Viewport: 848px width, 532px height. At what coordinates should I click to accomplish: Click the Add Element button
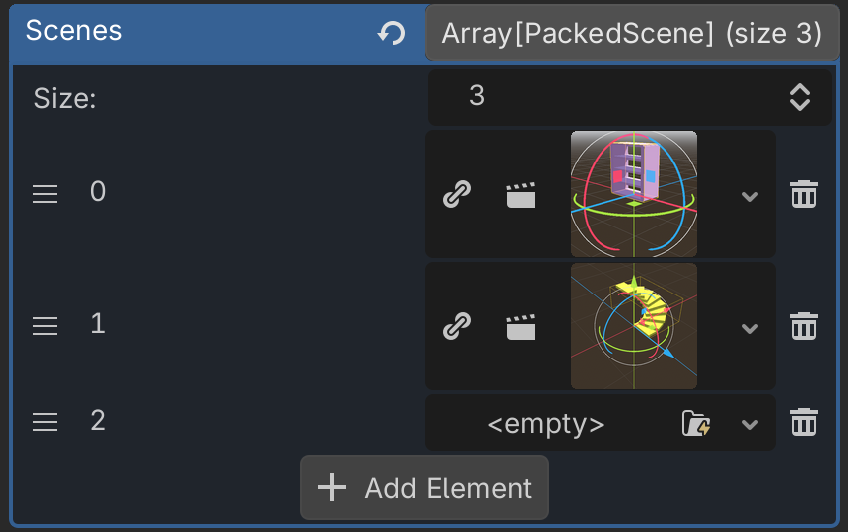(x=424, y=488)
